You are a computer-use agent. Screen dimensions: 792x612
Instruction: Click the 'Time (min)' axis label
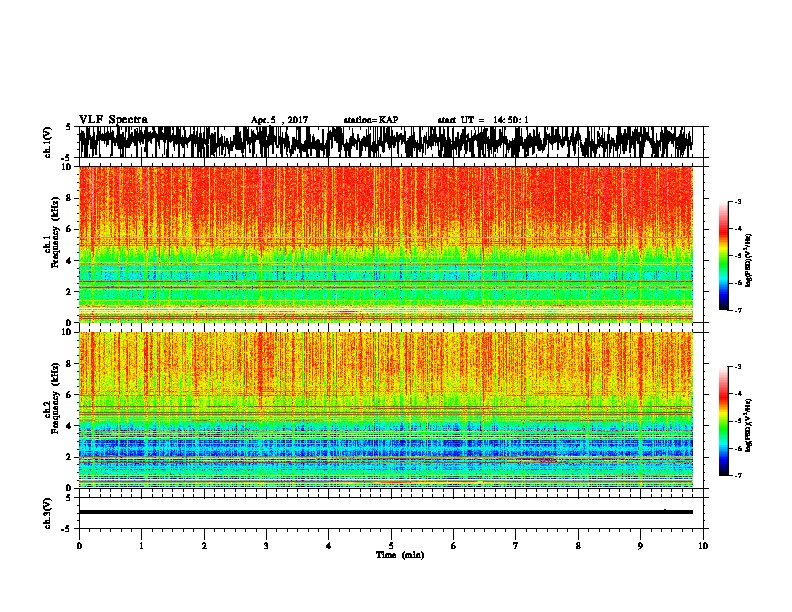400,555
